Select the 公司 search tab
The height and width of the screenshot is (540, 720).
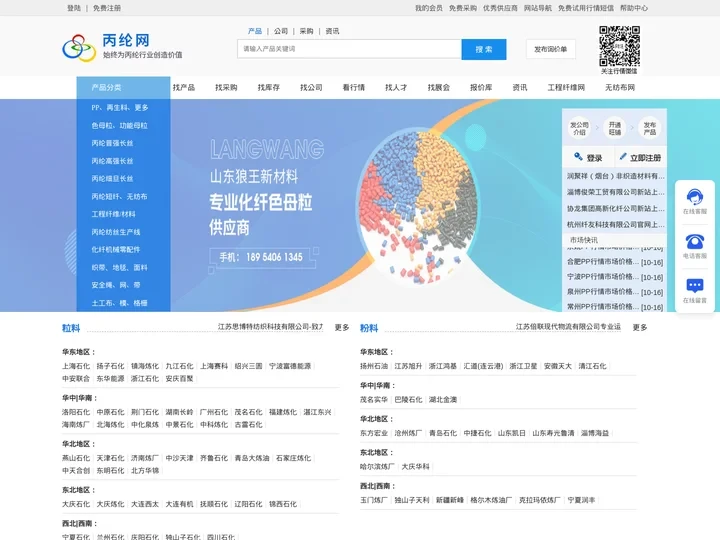tap(281, 31)
